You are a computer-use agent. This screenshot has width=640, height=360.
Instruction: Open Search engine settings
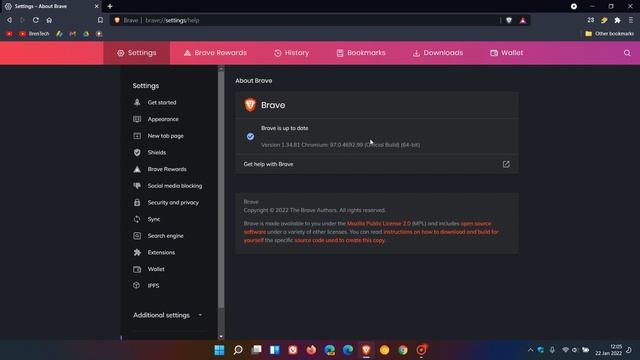point(165,236)
